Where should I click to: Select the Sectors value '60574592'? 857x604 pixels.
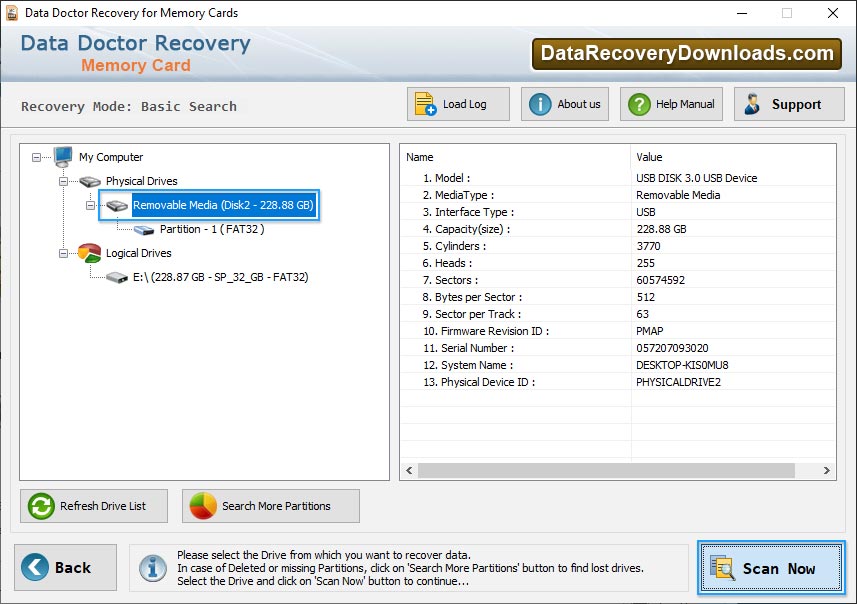click(x=660, y=280)
